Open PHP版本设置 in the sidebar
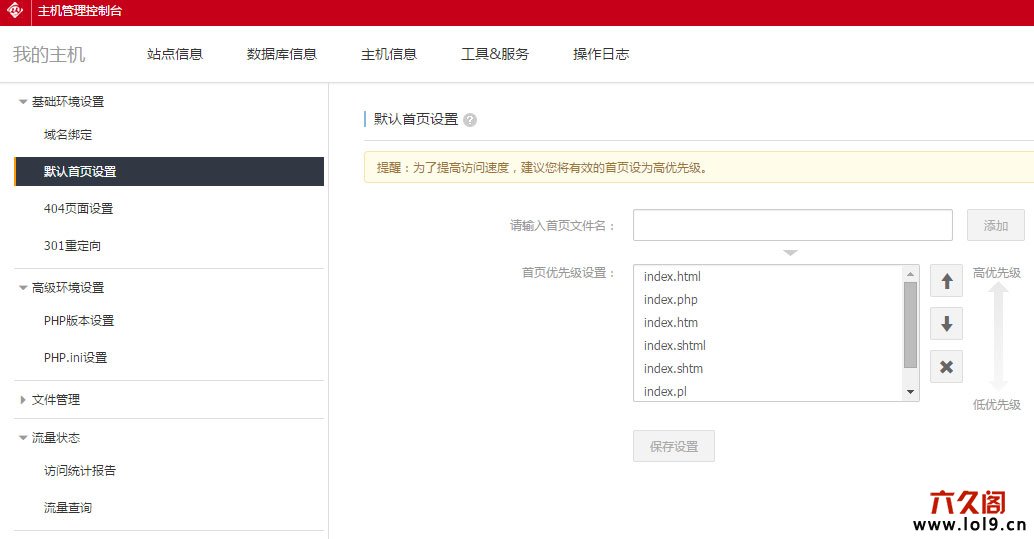1034x539 pixels. pos(79,321)
